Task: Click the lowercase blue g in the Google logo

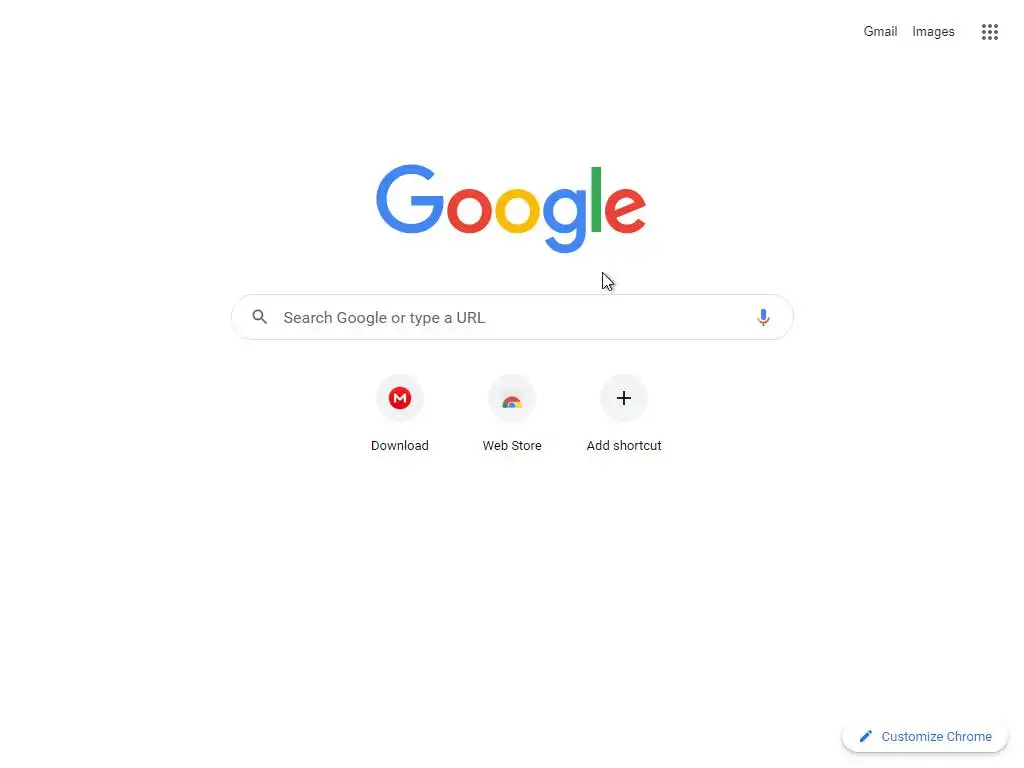Action: 565,219
